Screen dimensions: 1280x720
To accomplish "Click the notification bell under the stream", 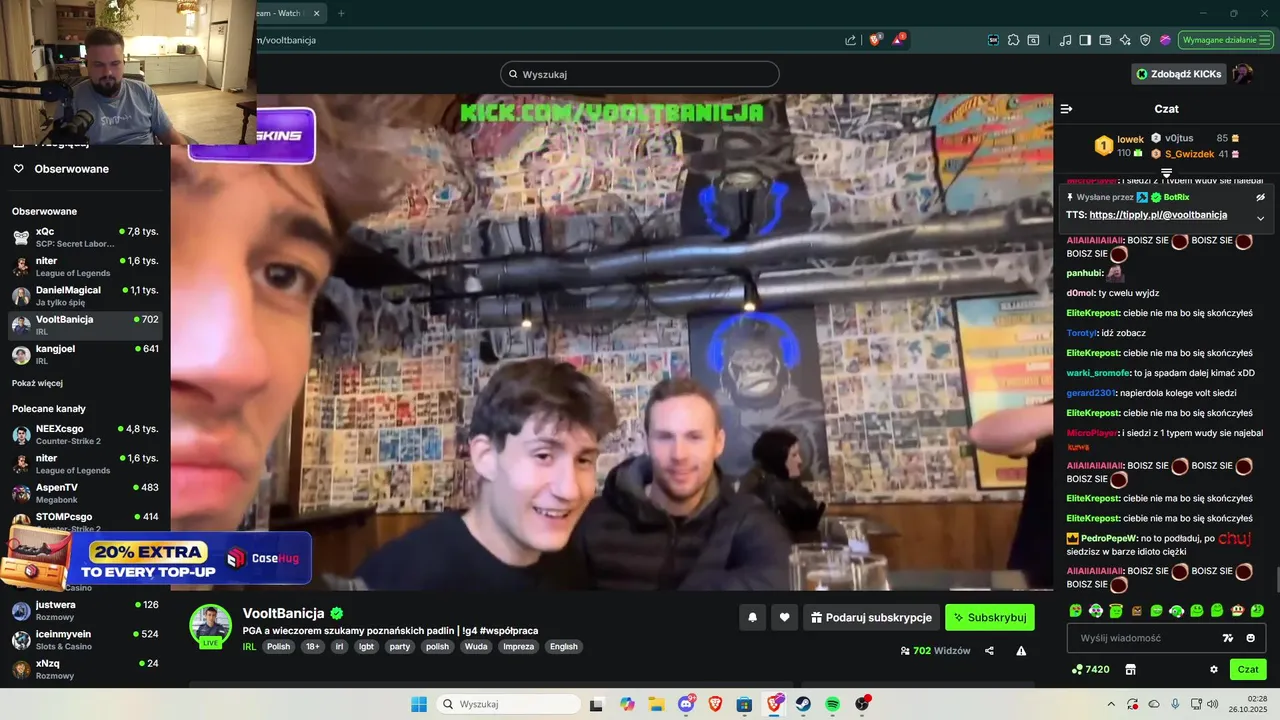I will (752, 618).
